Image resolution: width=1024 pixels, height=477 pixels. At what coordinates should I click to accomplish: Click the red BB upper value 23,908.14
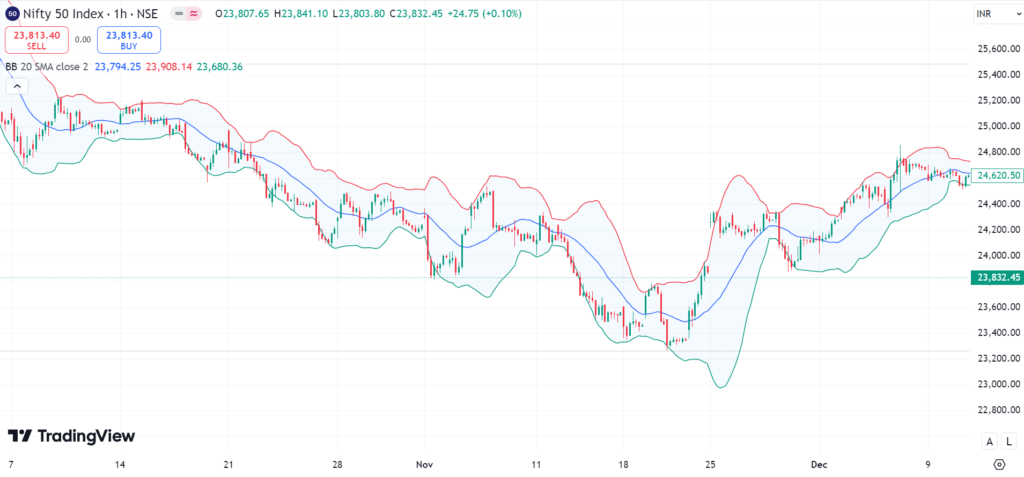pyautogui.click(x=168, y=66)
